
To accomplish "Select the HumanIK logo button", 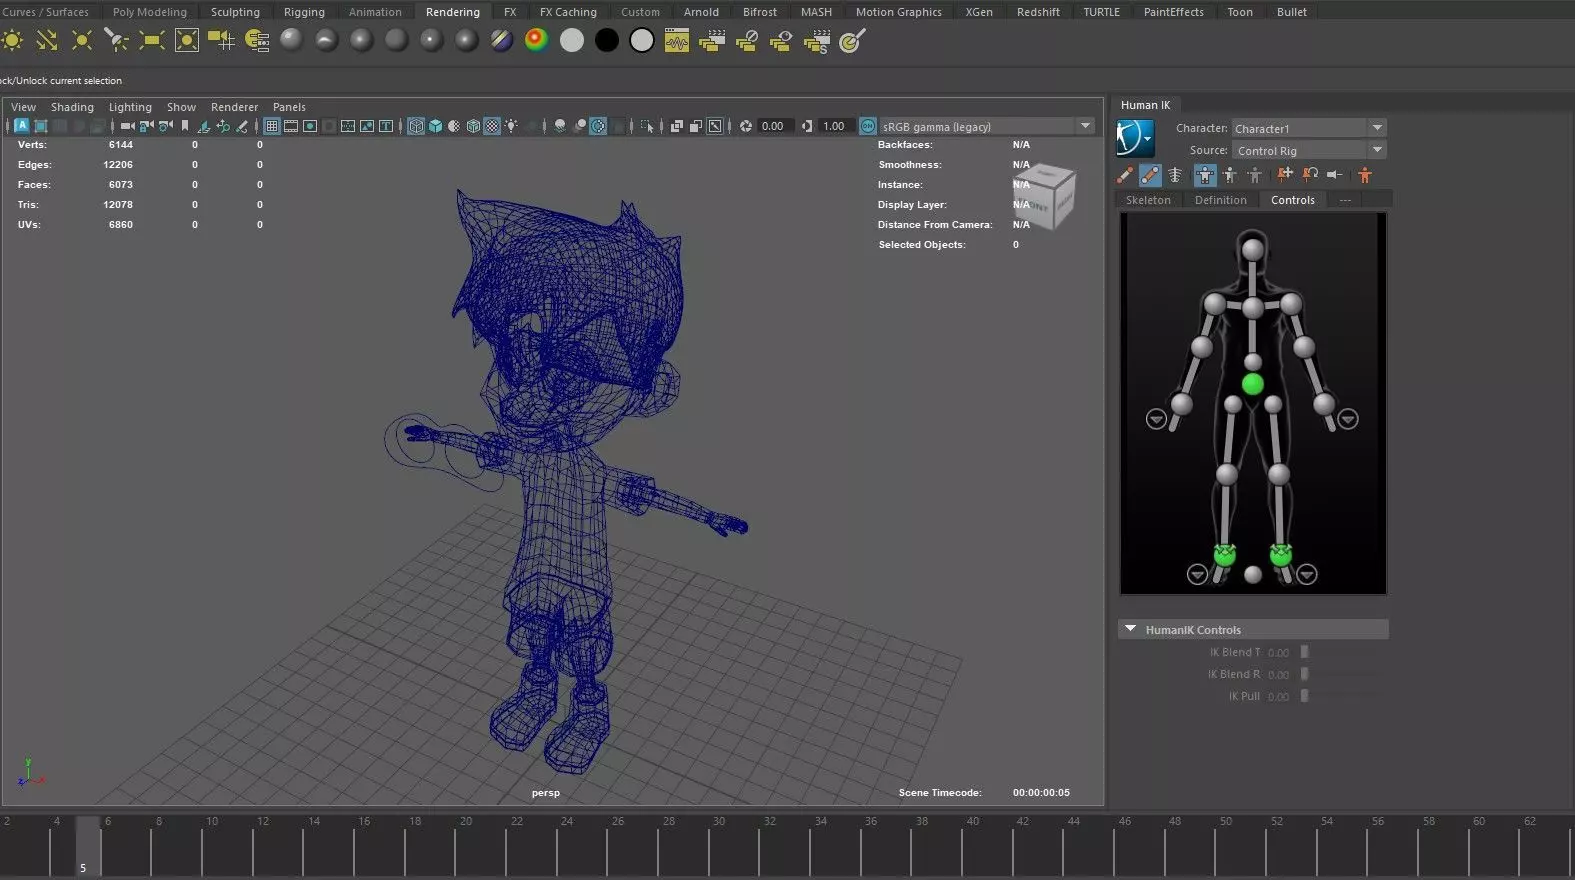I will 1134,138.
